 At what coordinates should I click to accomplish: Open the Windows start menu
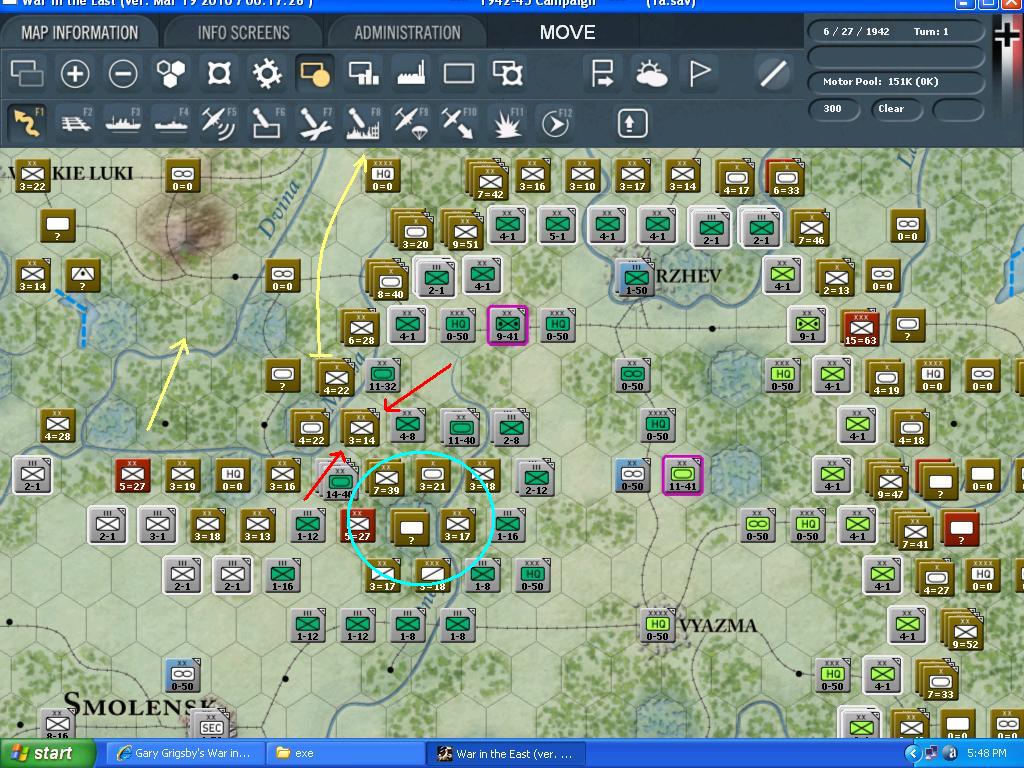[x=46, y=754]
